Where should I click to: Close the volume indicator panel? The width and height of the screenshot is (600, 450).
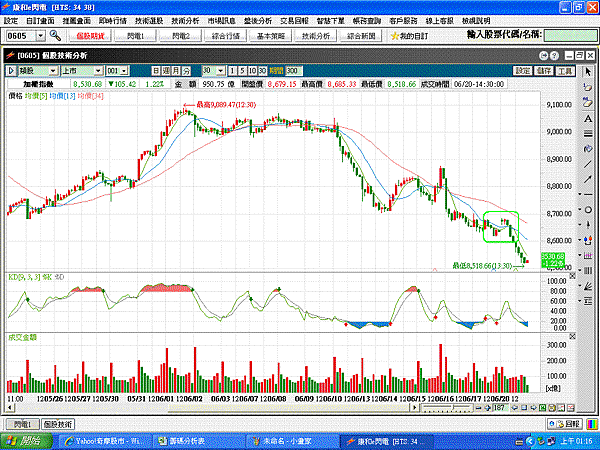[x=572, y=336]
